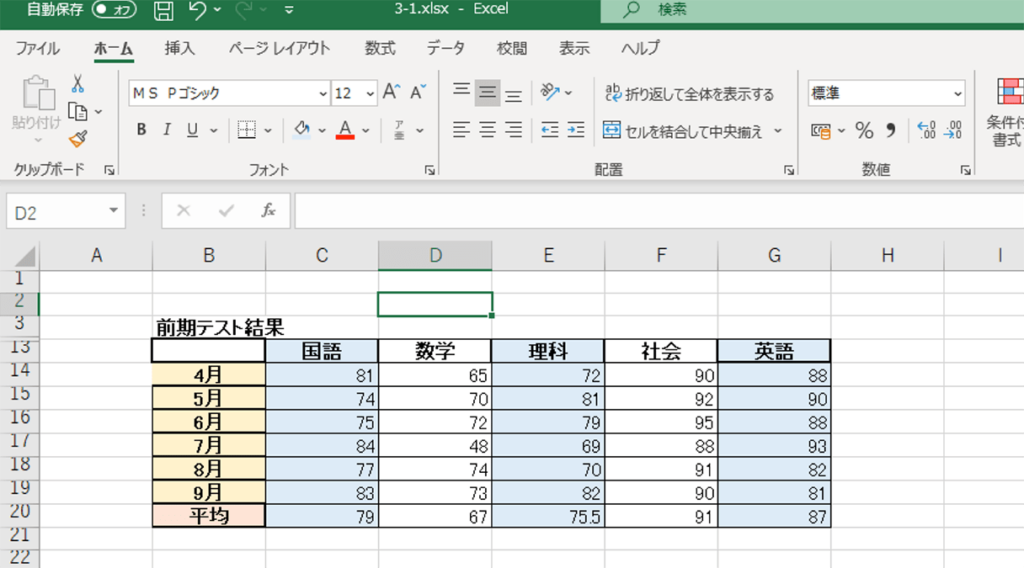Click the Increase Decimal icon
Screen dimensions: 1024x568
(x=926, y=130)
